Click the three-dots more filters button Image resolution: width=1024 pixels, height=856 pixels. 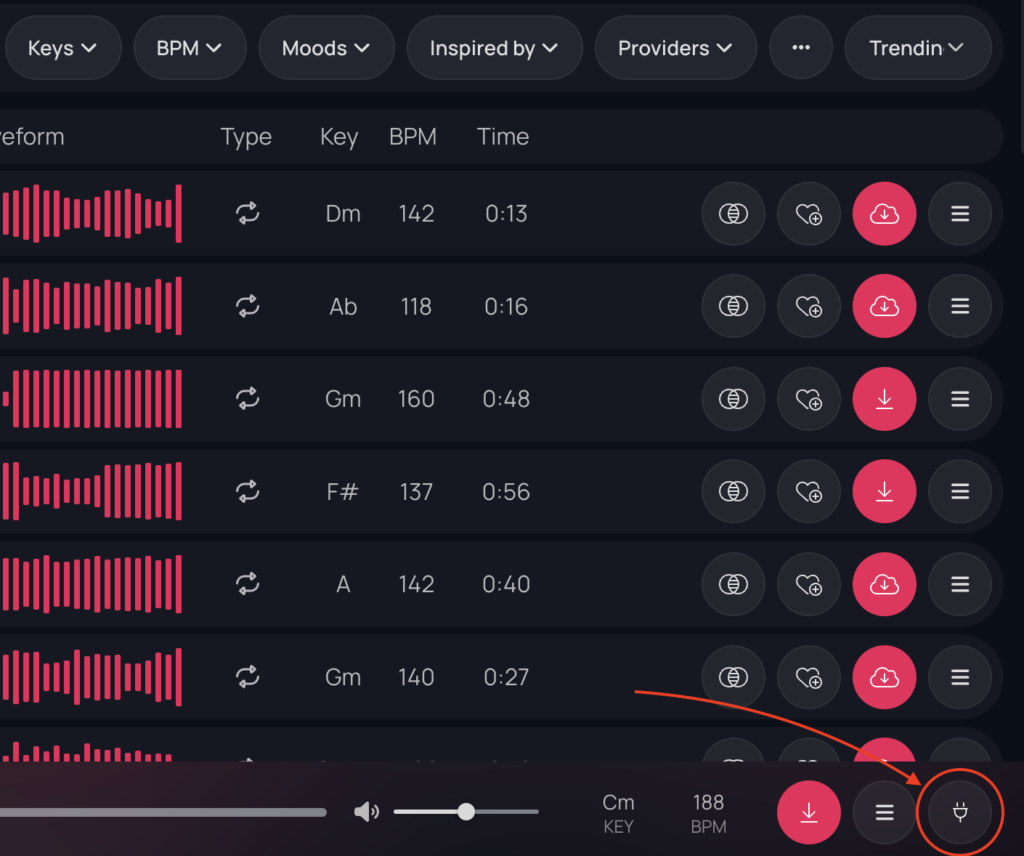[801, 48]
